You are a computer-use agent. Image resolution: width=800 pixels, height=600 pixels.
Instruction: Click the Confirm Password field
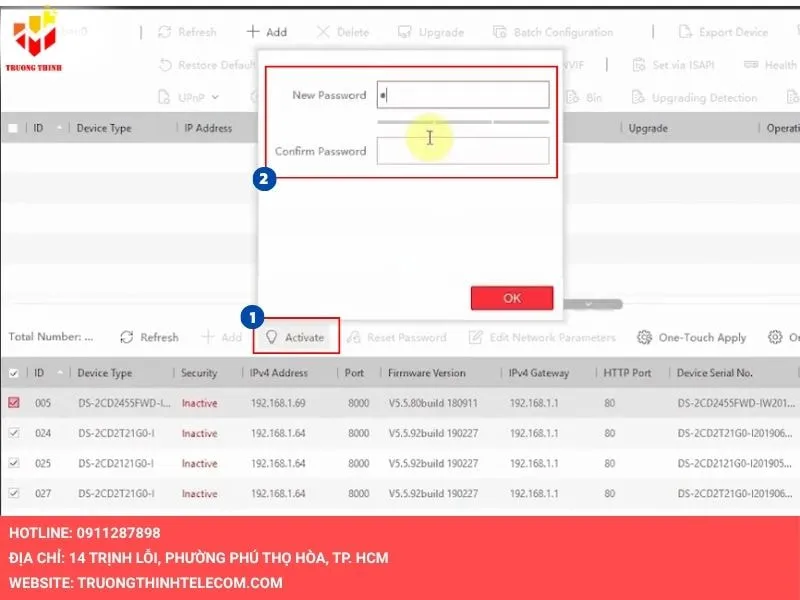tap(462, 151)
